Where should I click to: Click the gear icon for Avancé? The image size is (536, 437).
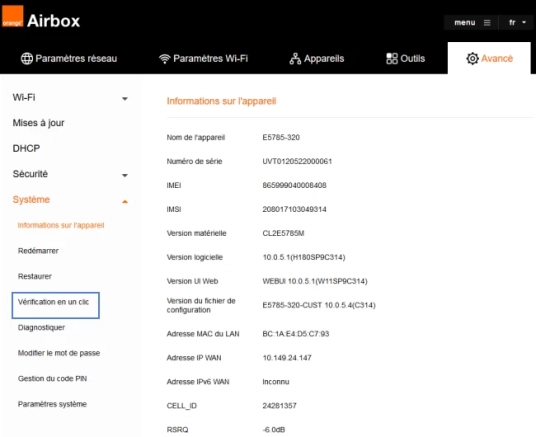click(472, 58)
